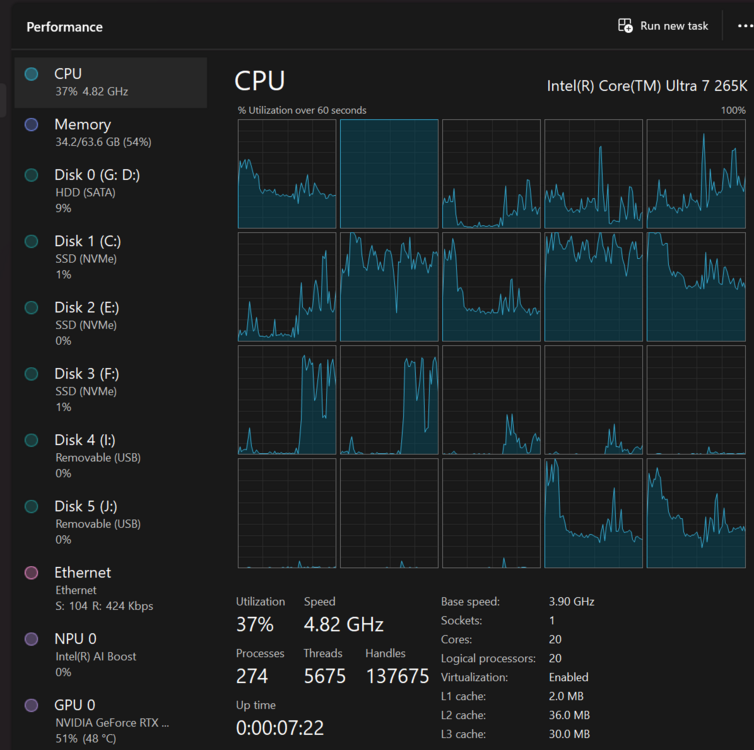
Task: Click the NVIDIA GeForce RTX label
Action: pyautogui.click(x=112, y=722)
